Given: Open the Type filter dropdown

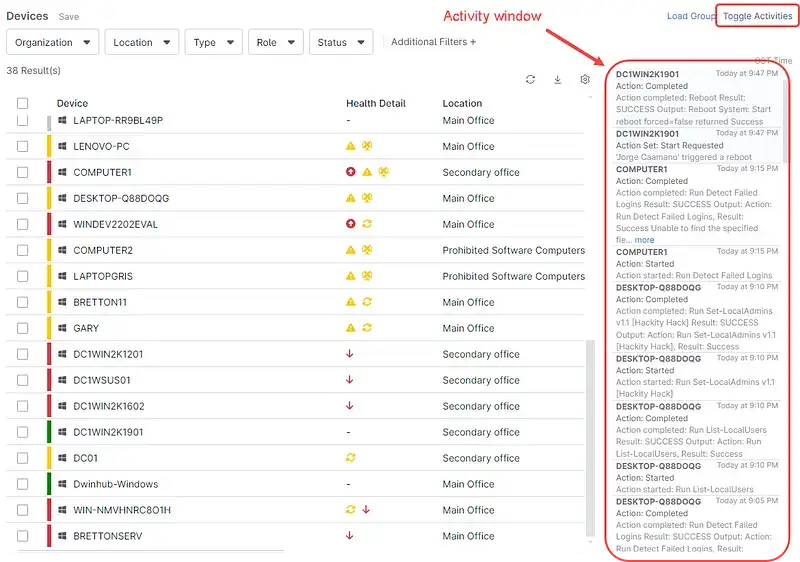Looking at the screenshot, I should click(x=213, y=42).
